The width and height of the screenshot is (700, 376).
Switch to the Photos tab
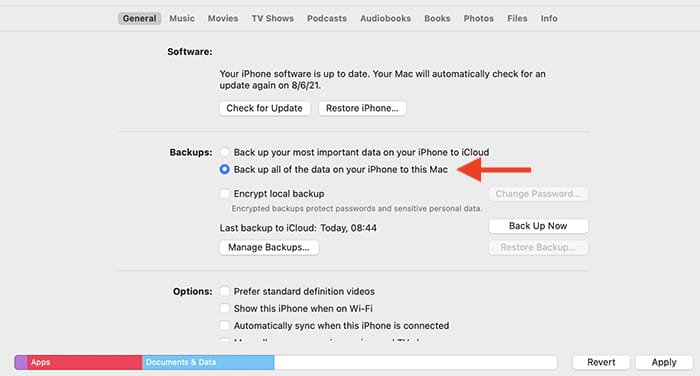[479, 18]
